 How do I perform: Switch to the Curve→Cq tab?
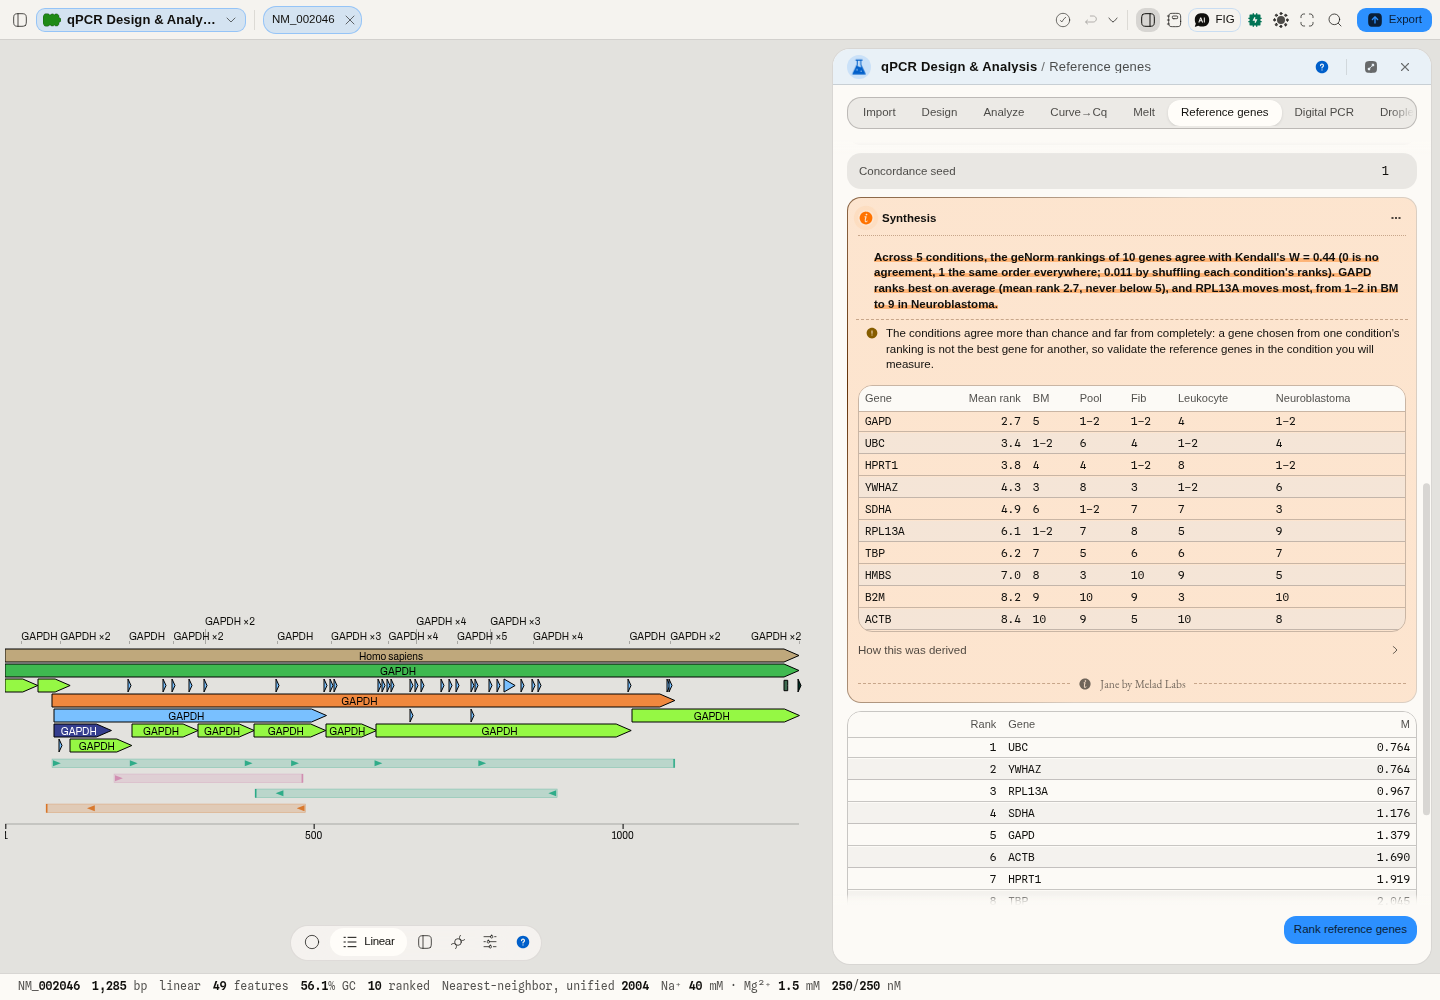click(x=1078, y=112)
